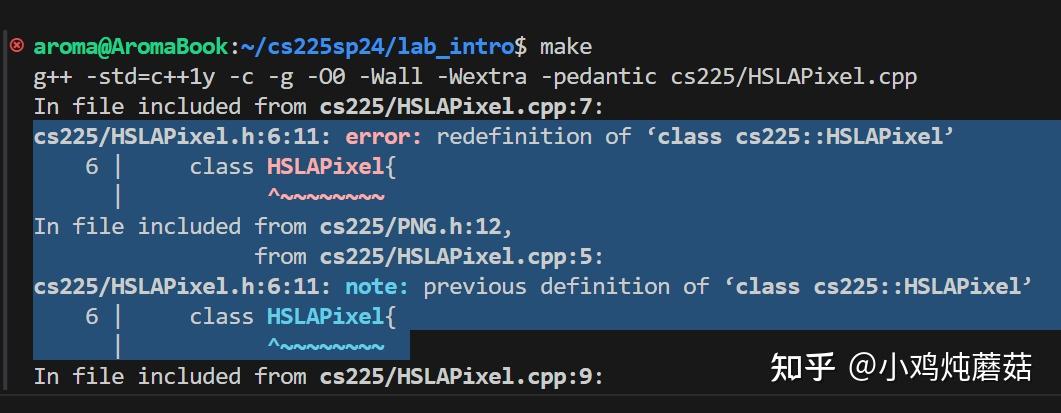This screenshot has width=1061, height=413.
Task: Open the cs225/HSLAPixel.cpp:9 file link
Action: click(462, 377)
